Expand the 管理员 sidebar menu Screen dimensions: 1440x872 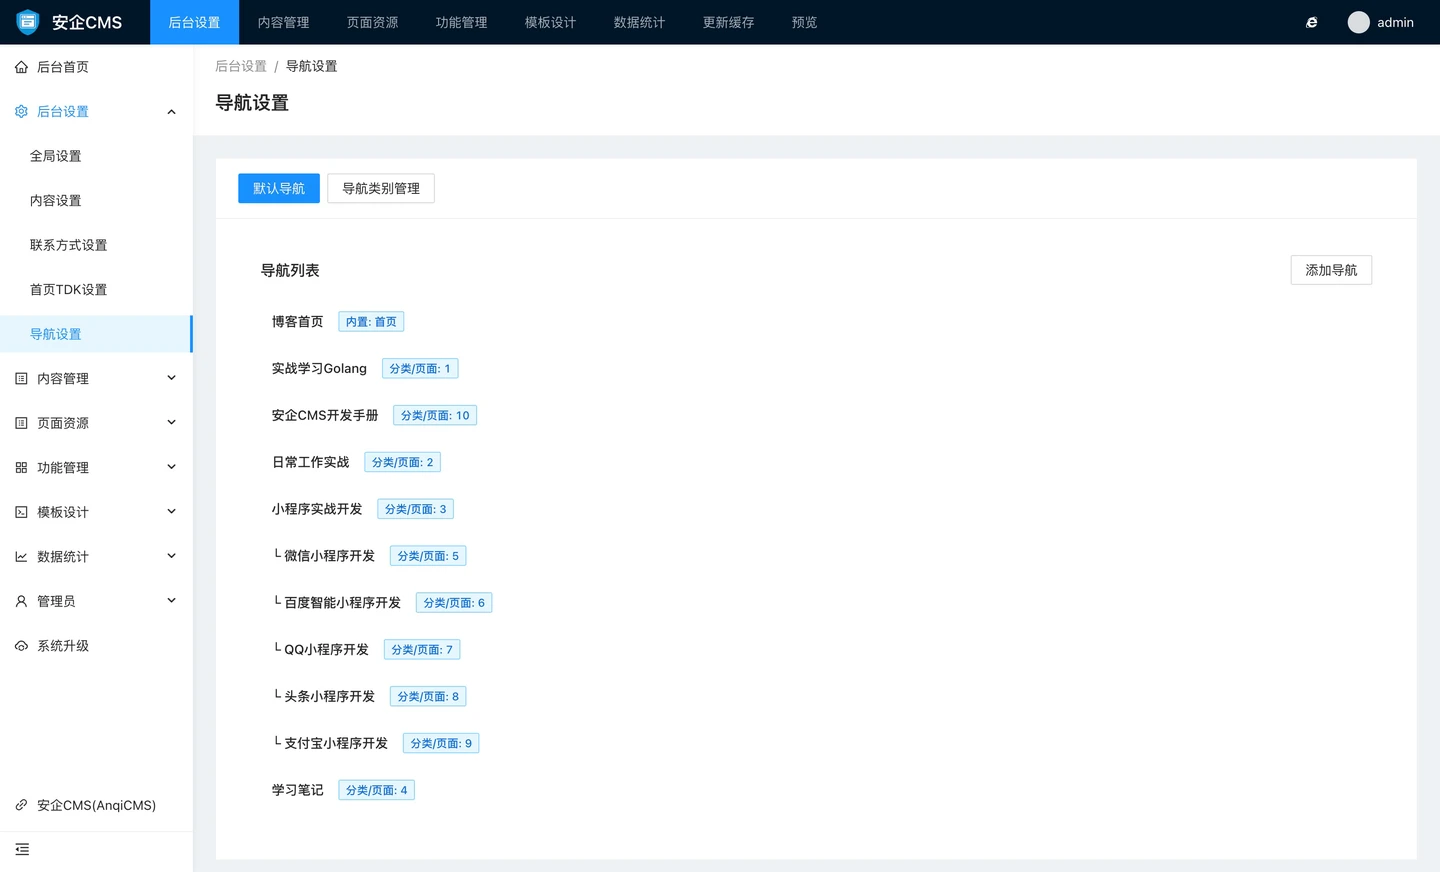(x=171, y=601)
